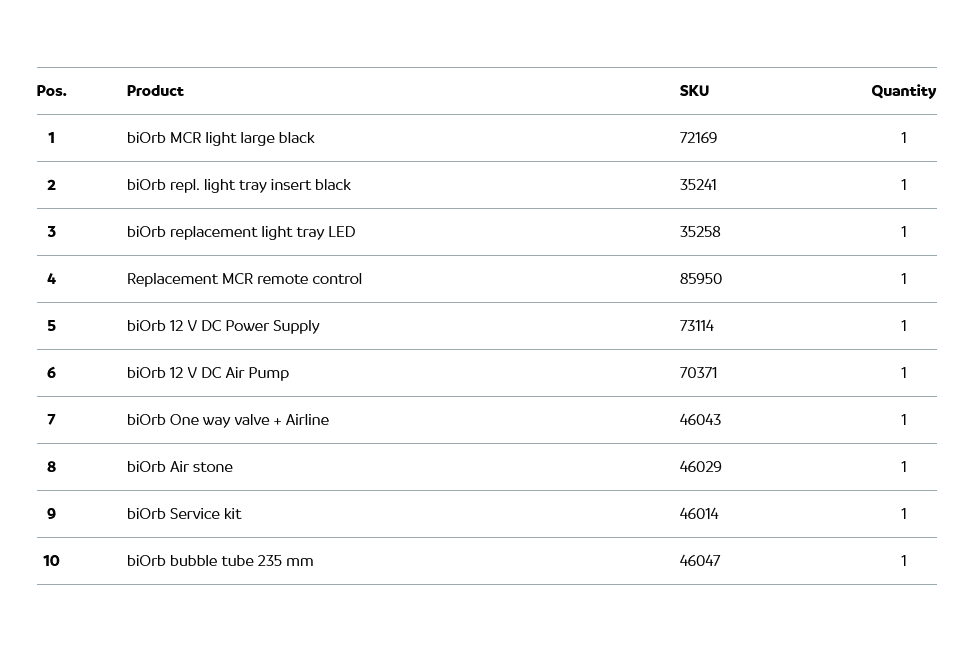The width and height of the screenshot is (963, 652).
Task: Click Replacement MCR remote control product
Action: point(244,279)
